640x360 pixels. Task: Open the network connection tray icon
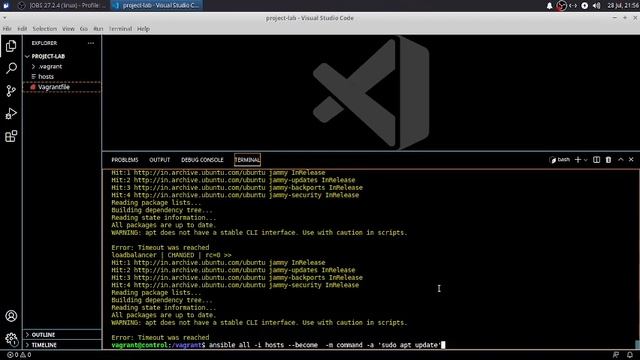click(x=573, y=6)
